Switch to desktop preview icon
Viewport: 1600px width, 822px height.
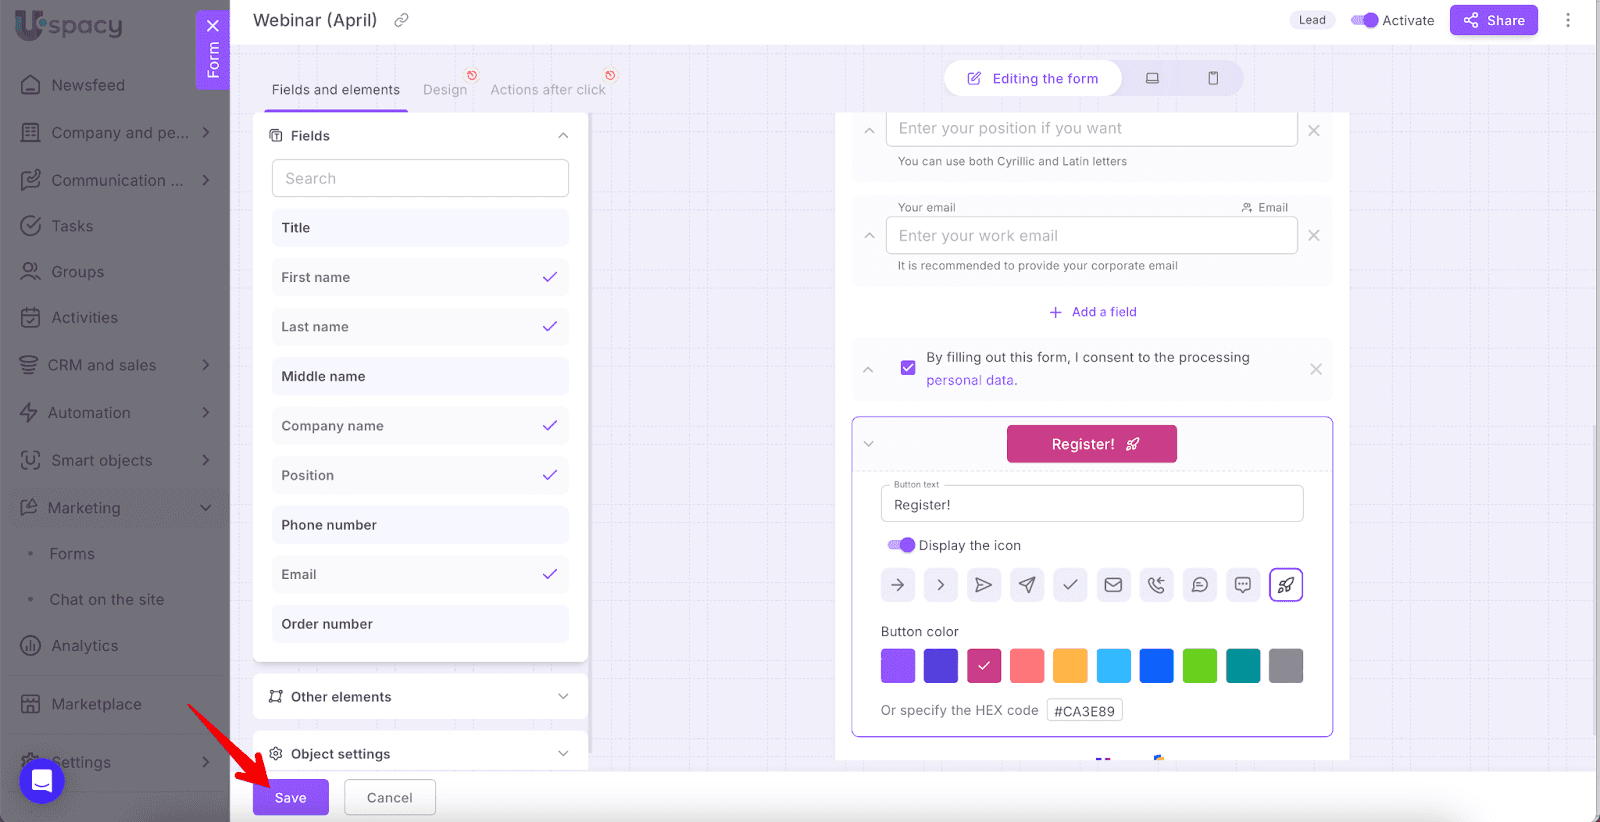pos(1152,78)
